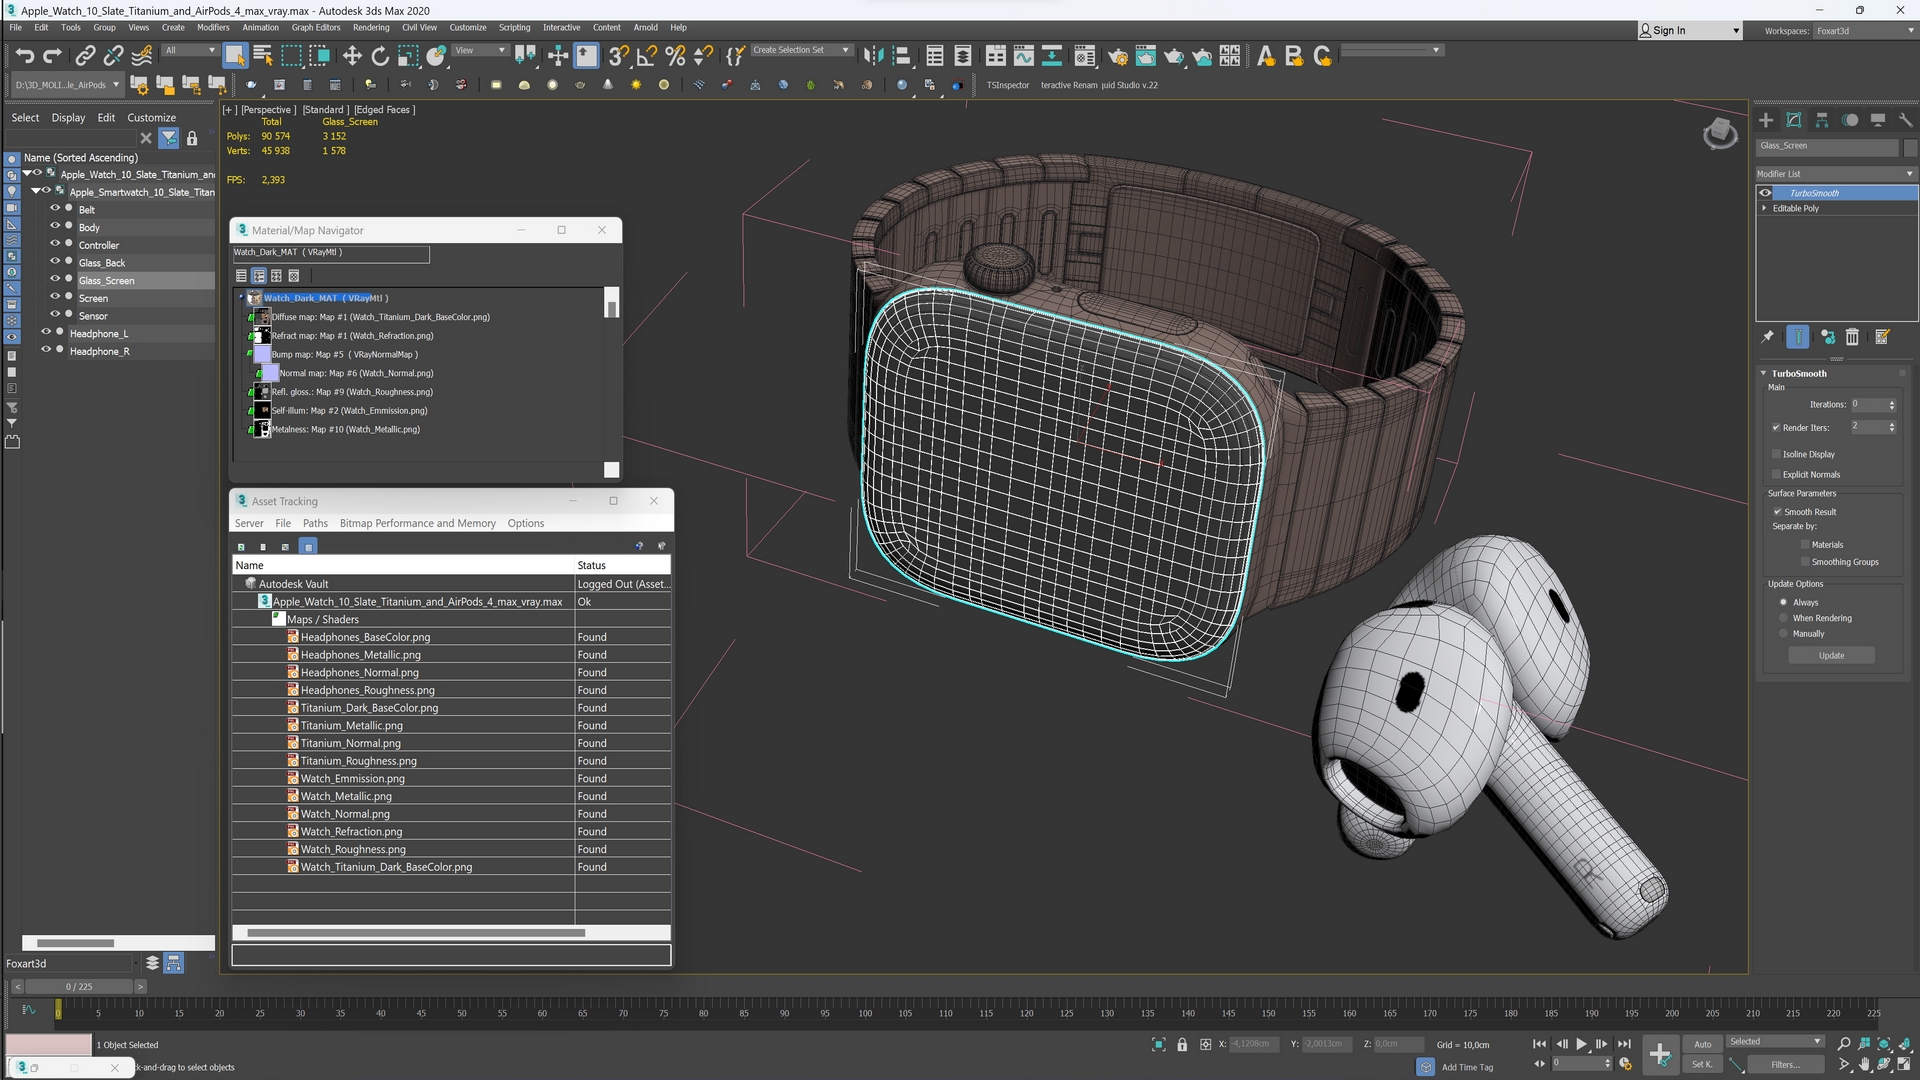Collapse the Apple_Smartwatch_10_Slate_Titan tree node
The width and height of the screenshot is (1920, 1080).
pyautogui.click(x=36, y=190)
